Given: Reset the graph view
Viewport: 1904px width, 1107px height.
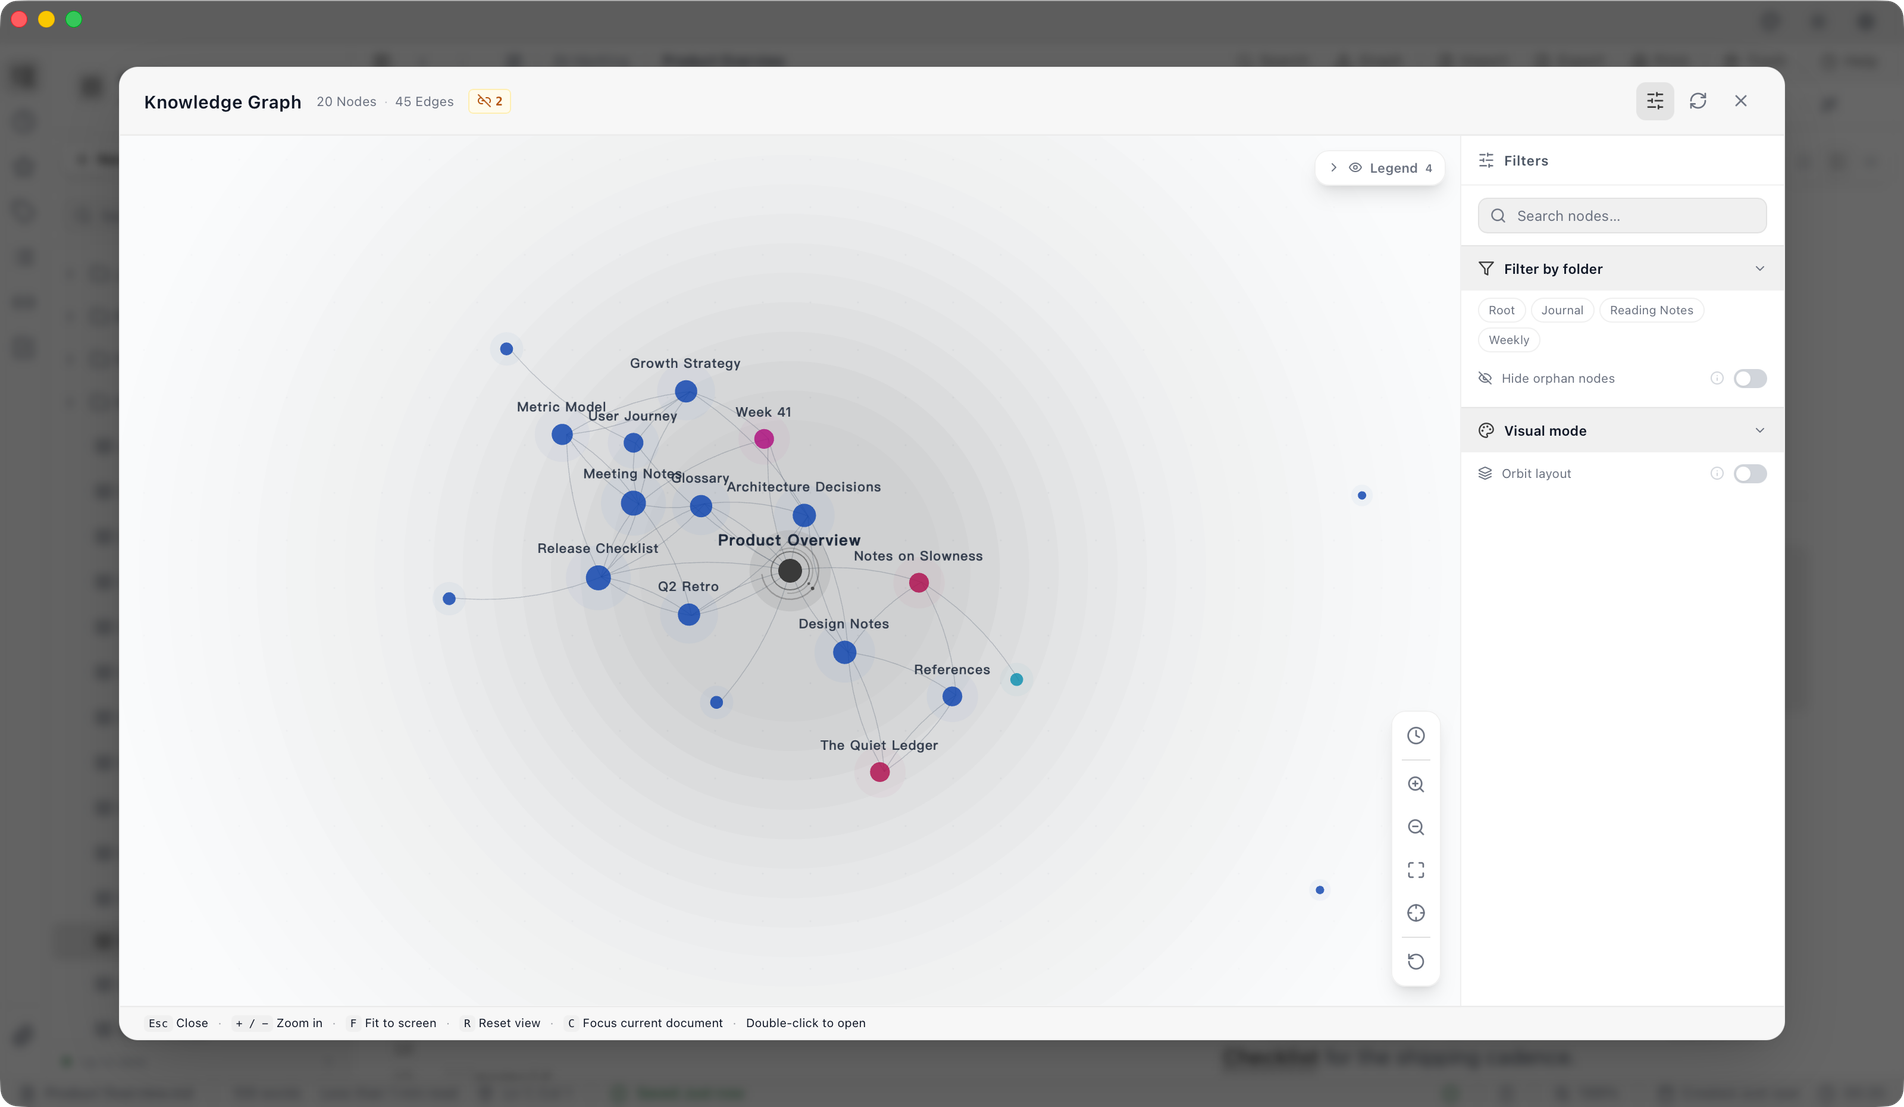Looking at the screenshot, I should tap(1416, 962).
